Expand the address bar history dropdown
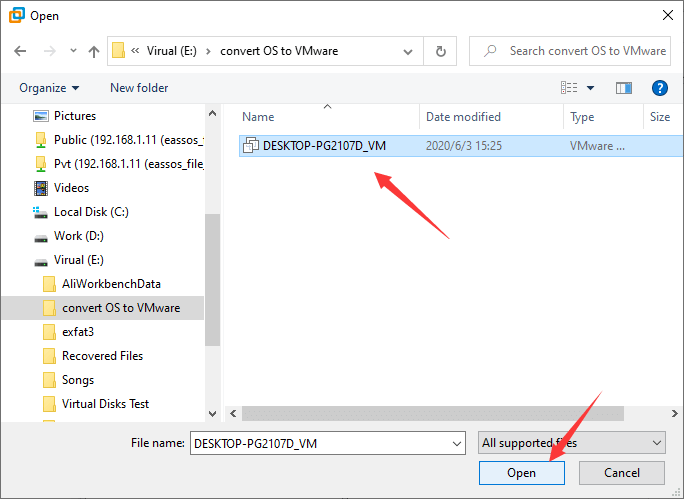The height and width of the screenshot is (499, 684). click(409, 51)
